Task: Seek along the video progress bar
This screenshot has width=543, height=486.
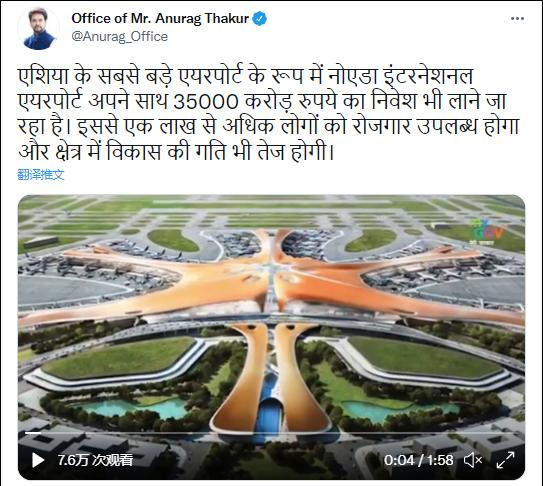Action: (271, 433)
